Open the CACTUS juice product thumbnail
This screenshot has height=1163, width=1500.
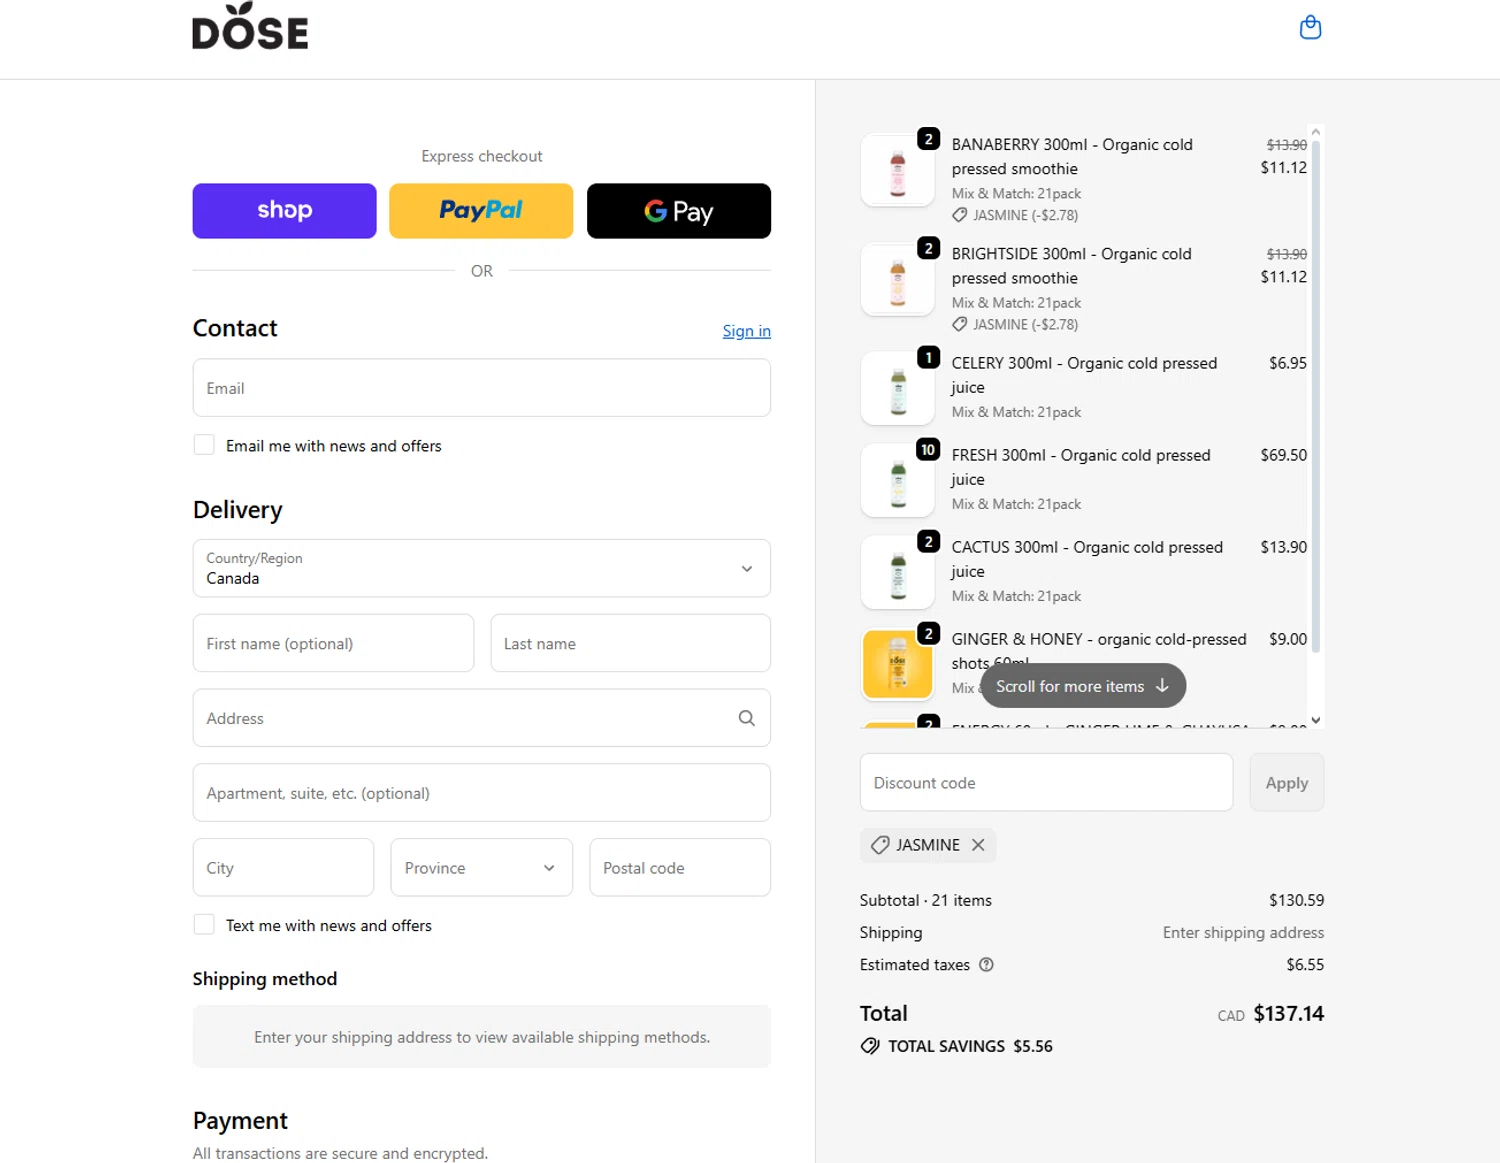pyautogui.click(x=898, y=572)
